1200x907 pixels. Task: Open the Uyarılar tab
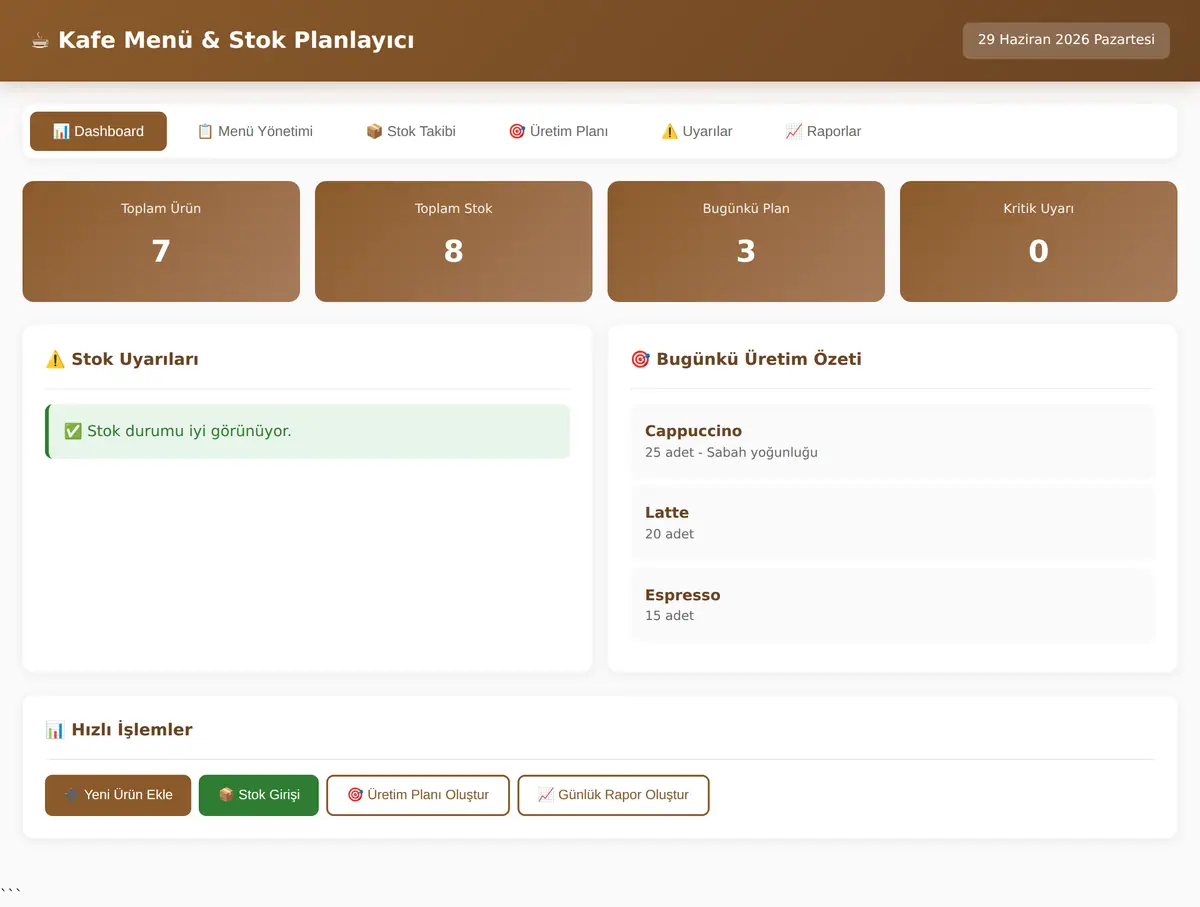pyautogui.click(x=697, y=131)
